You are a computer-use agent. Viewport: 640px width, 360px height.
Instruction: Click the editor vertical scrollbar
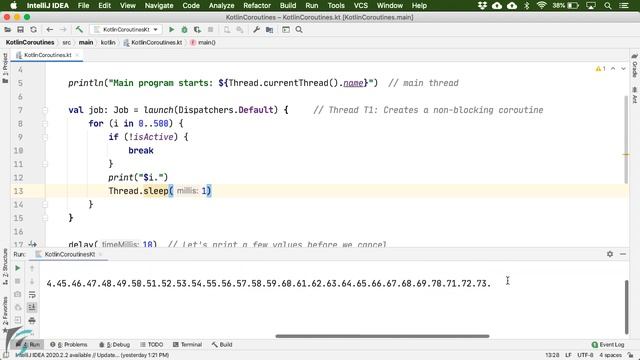[x=626, y=139]
